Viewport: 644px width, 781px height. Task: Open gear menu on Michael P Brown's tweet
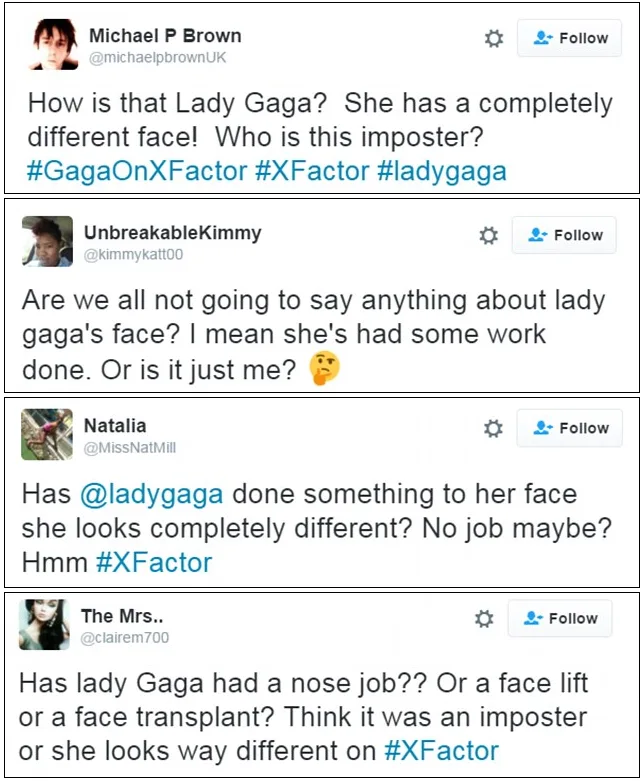click(x=494, y=38)
